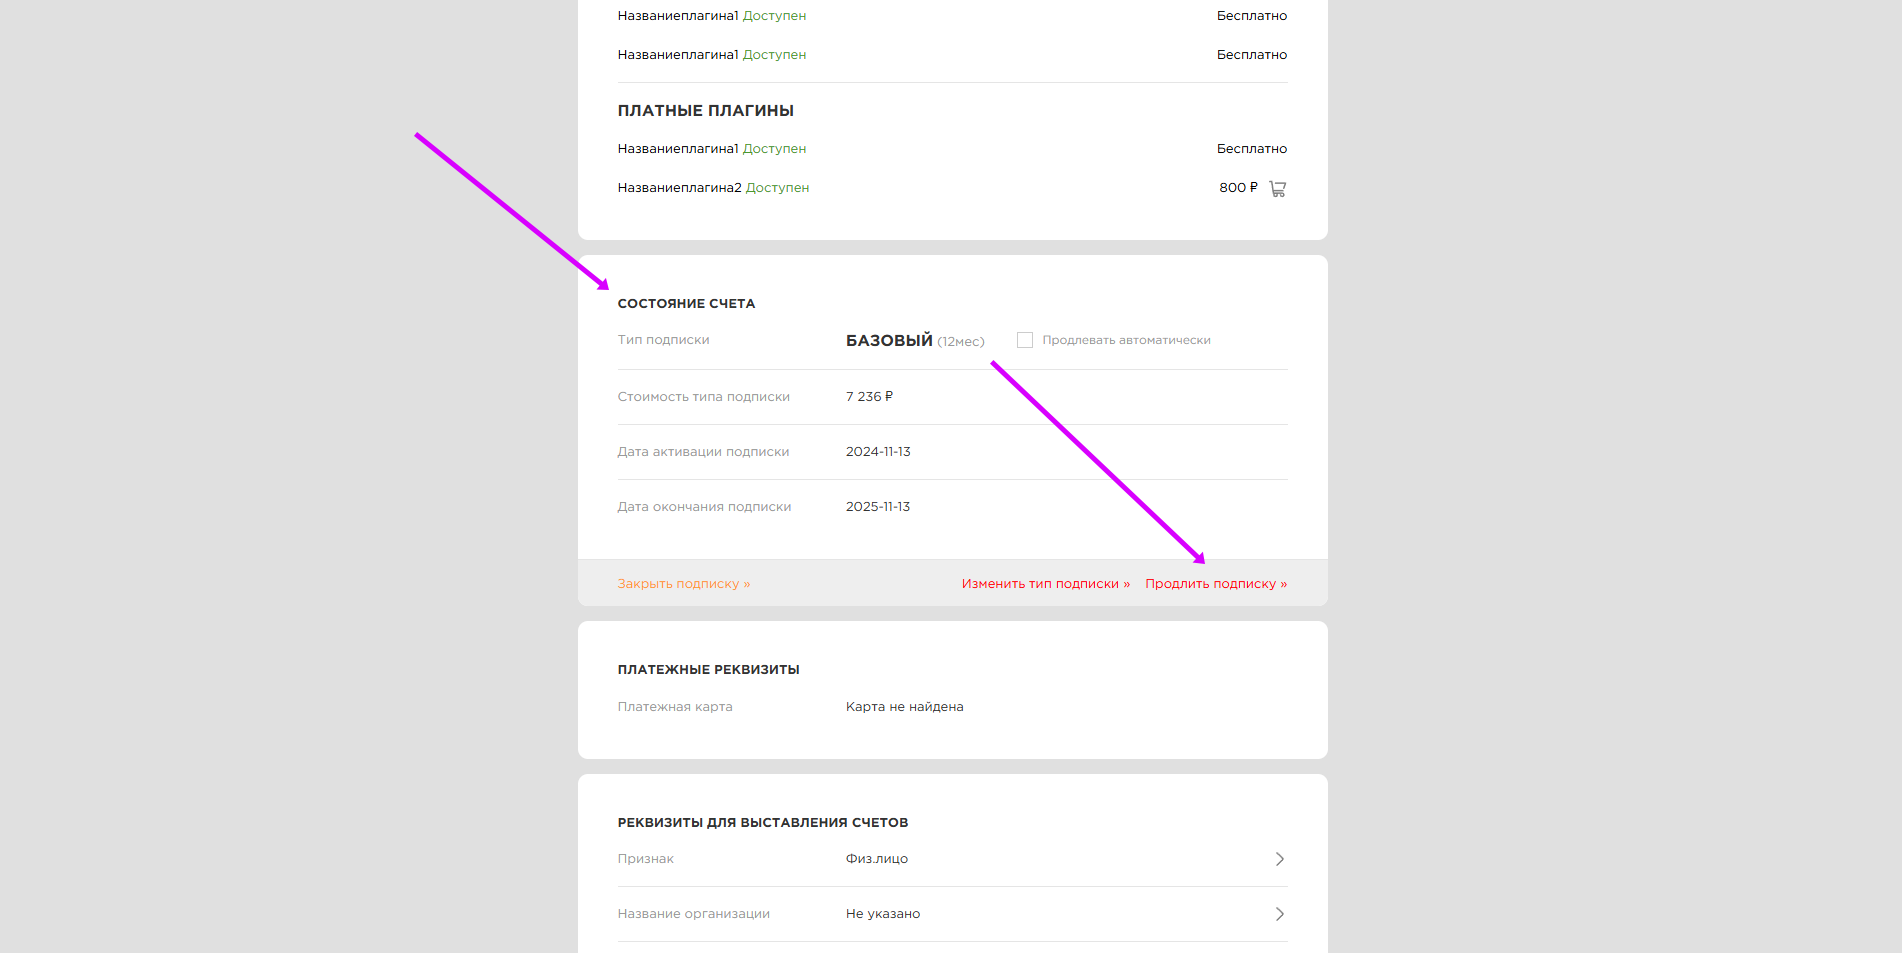Open Названиеплагина1 under Платные плагины
This screenshot has width=1902, height=953.
point(677,149)
